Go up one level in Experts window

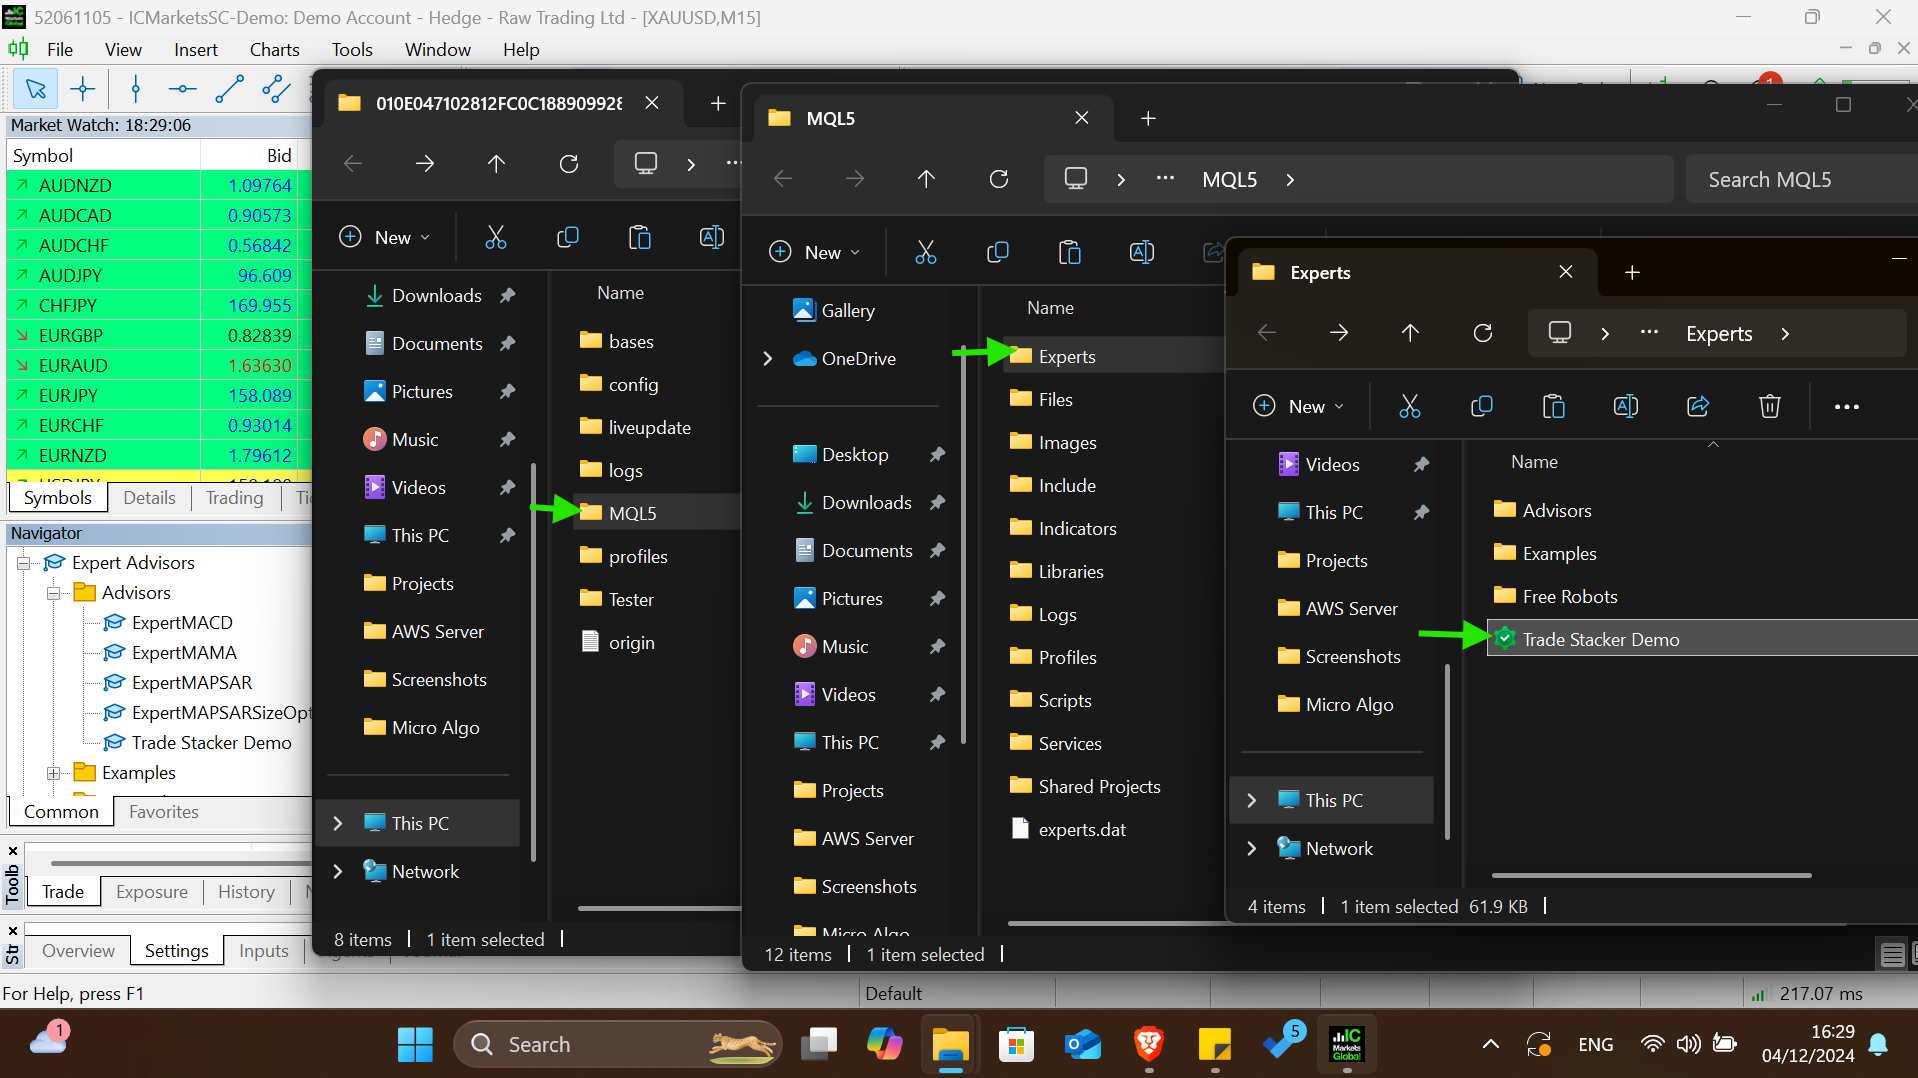pyautogui.click(x=1410, y=333)
